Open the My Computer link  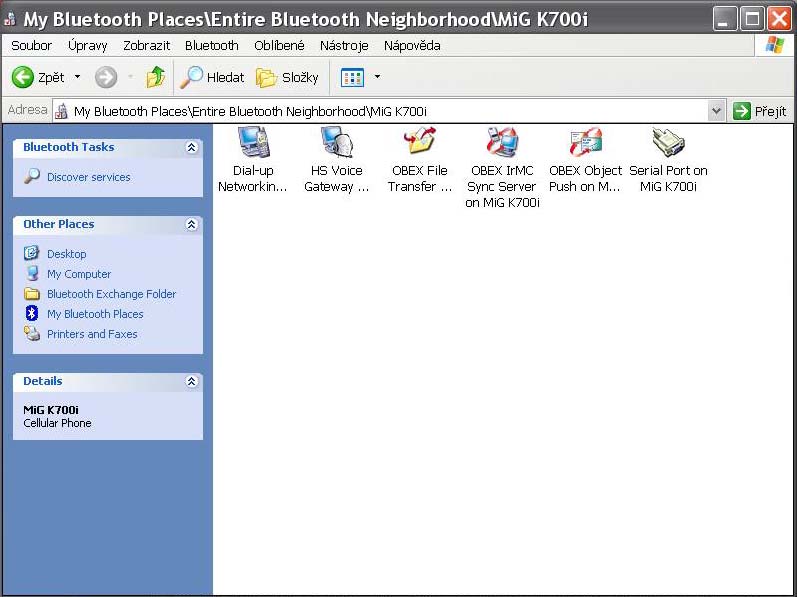point(79,274)
